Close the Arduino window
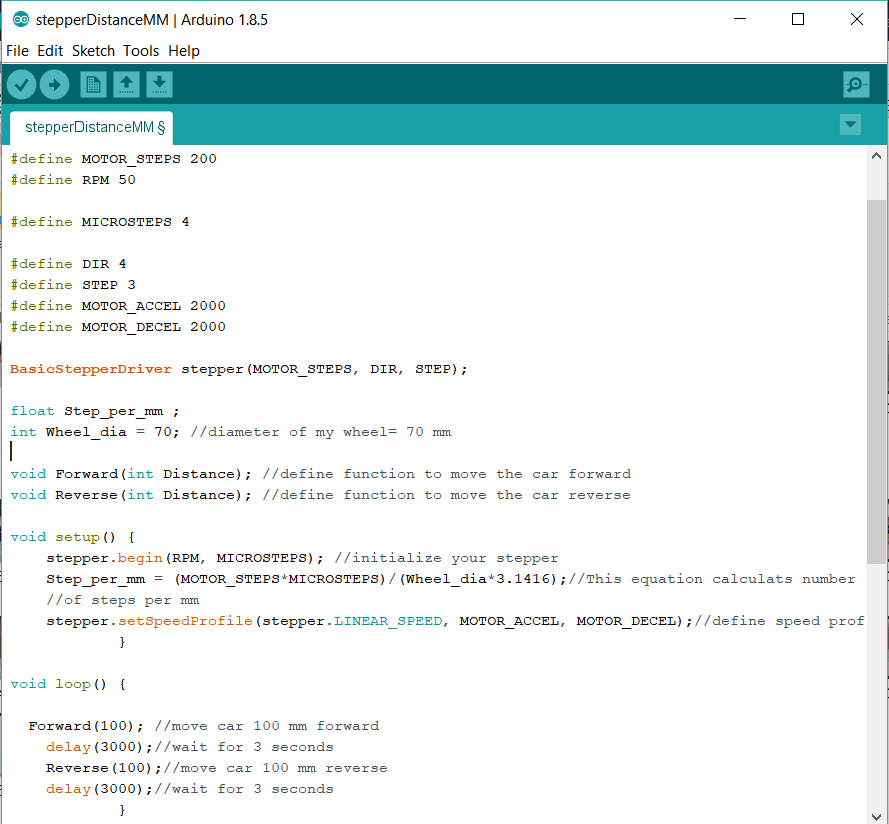This screenshot has width=889, height=824. pyautogui.click(x=857, y=19)
